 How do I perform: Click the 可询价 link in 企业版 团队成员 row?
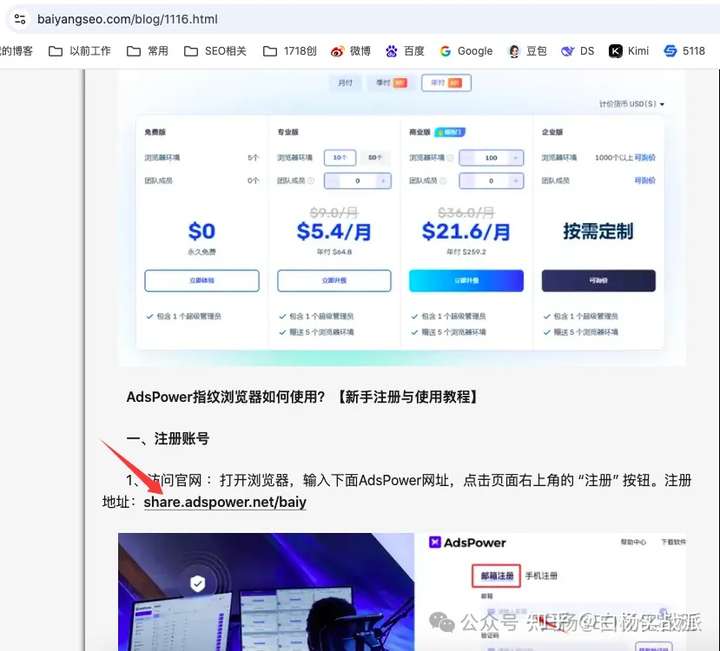(645, 180)
